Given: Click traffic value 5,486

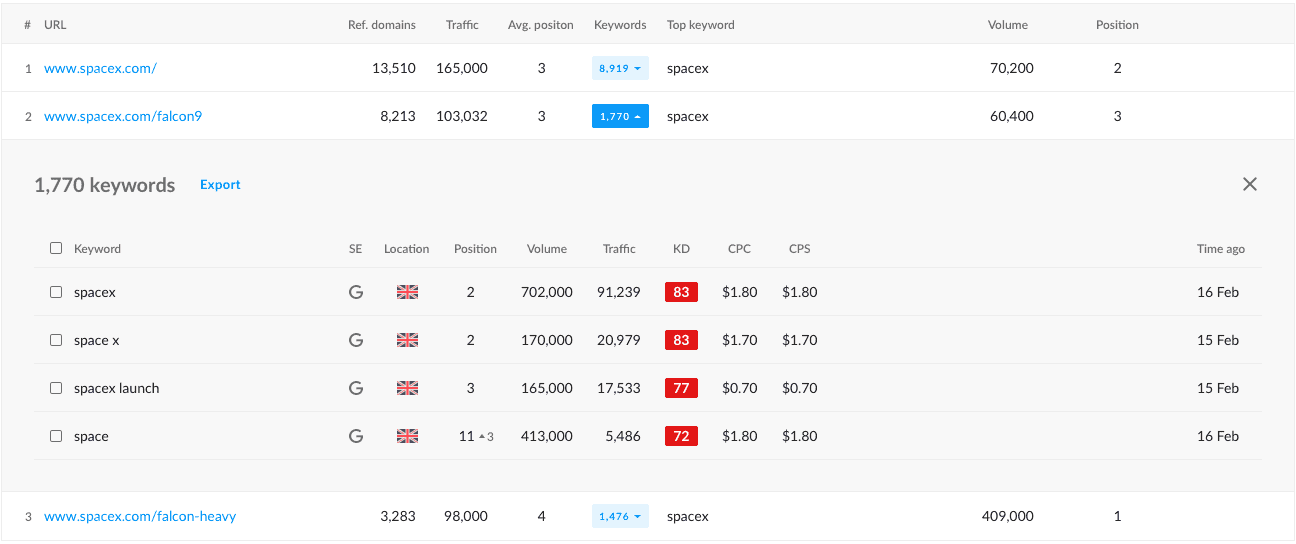Looking at the screenshot, I should [623, 436].
